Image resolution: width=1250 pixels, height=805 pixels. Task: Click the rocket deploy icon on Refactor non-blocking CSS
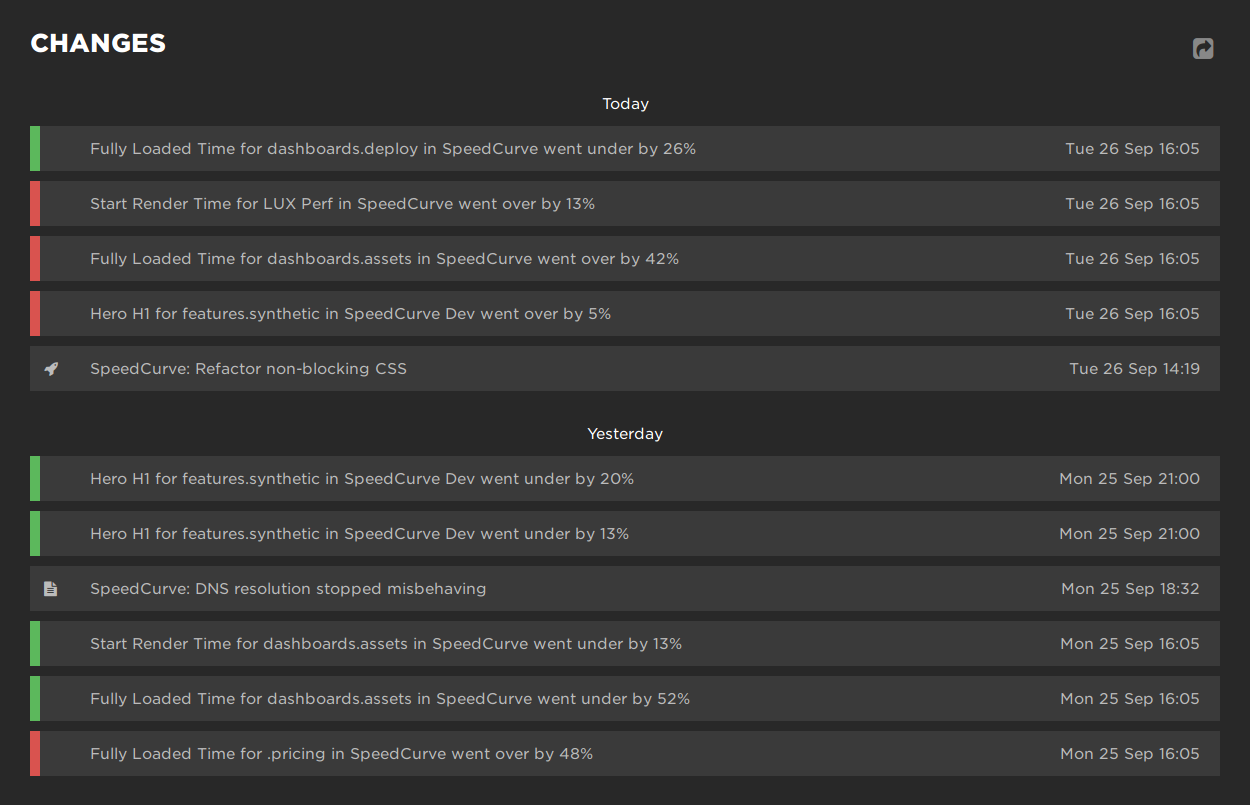51,368
